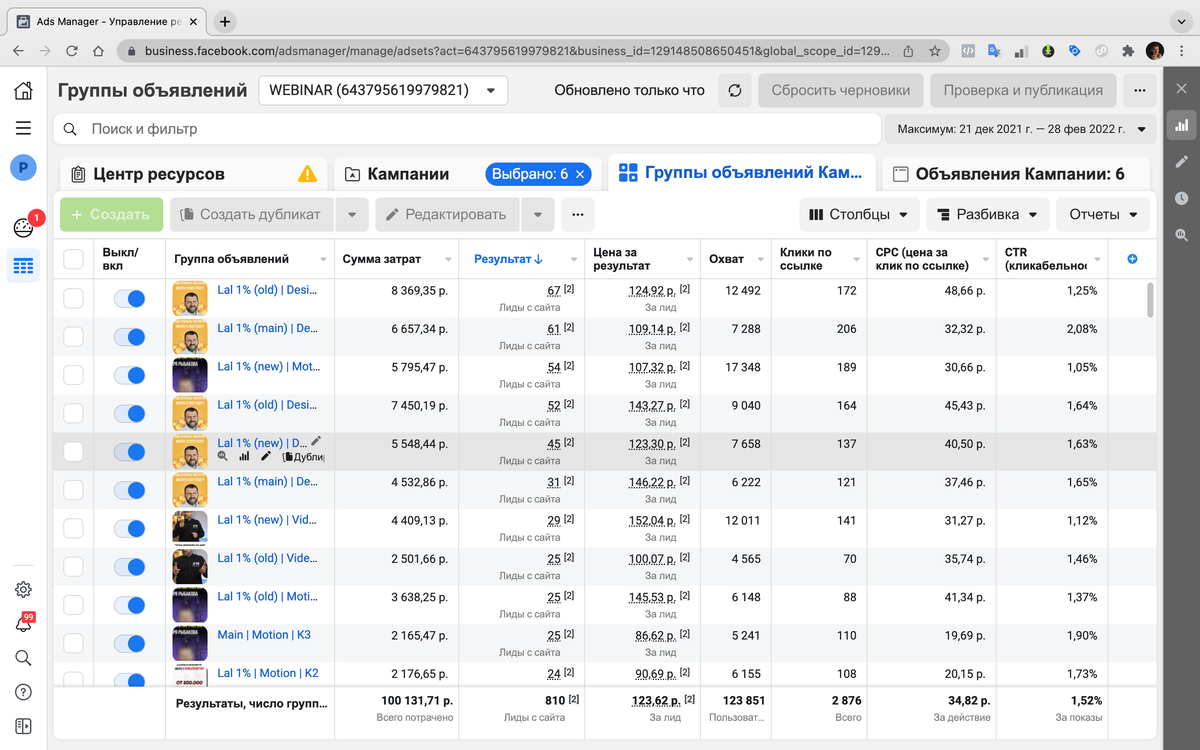This screenshot has height=750, width=1200.
Task: Close the right side panel with X
Action: coord(1182,90)
